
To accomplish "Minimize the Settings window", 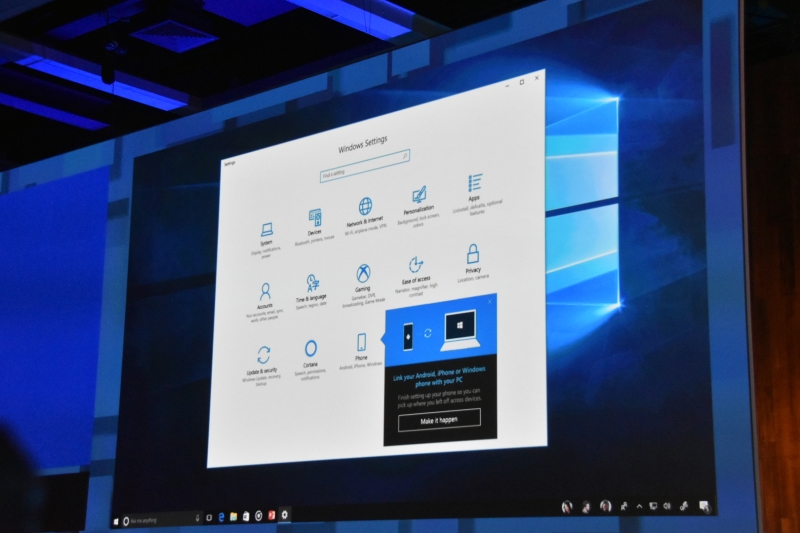I will pos(507,85).
